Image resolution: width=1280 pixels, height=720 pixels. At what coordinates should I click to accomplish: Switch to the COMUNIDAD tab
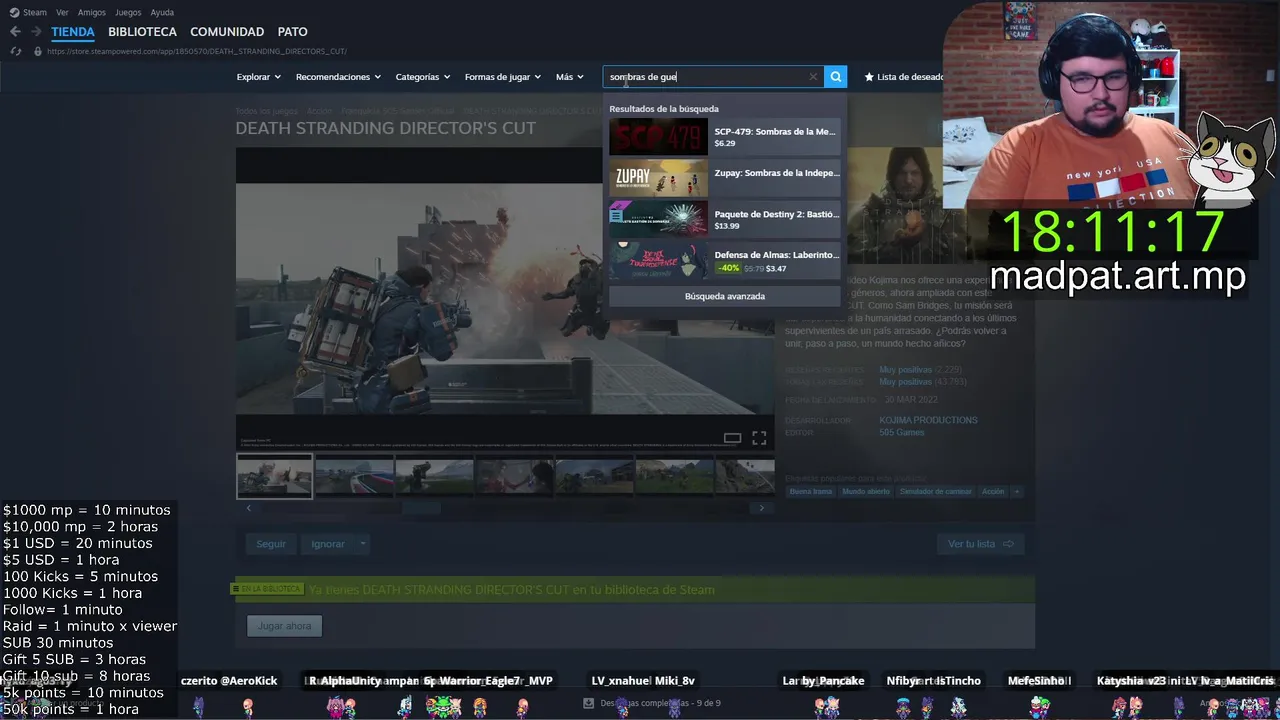coord(227,32)
